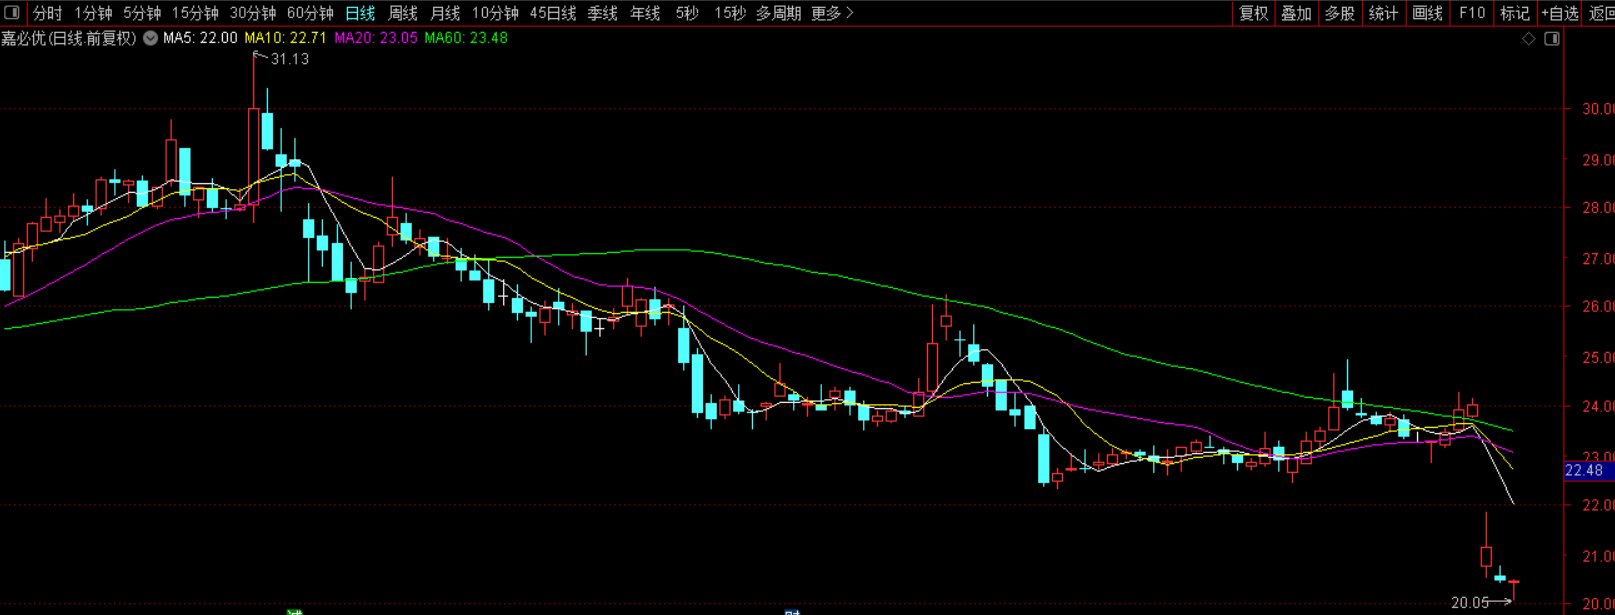Open 统计 statistics tool
Image resolution: width=1615 pixels, height=615 pixels.
point(1383,13)
